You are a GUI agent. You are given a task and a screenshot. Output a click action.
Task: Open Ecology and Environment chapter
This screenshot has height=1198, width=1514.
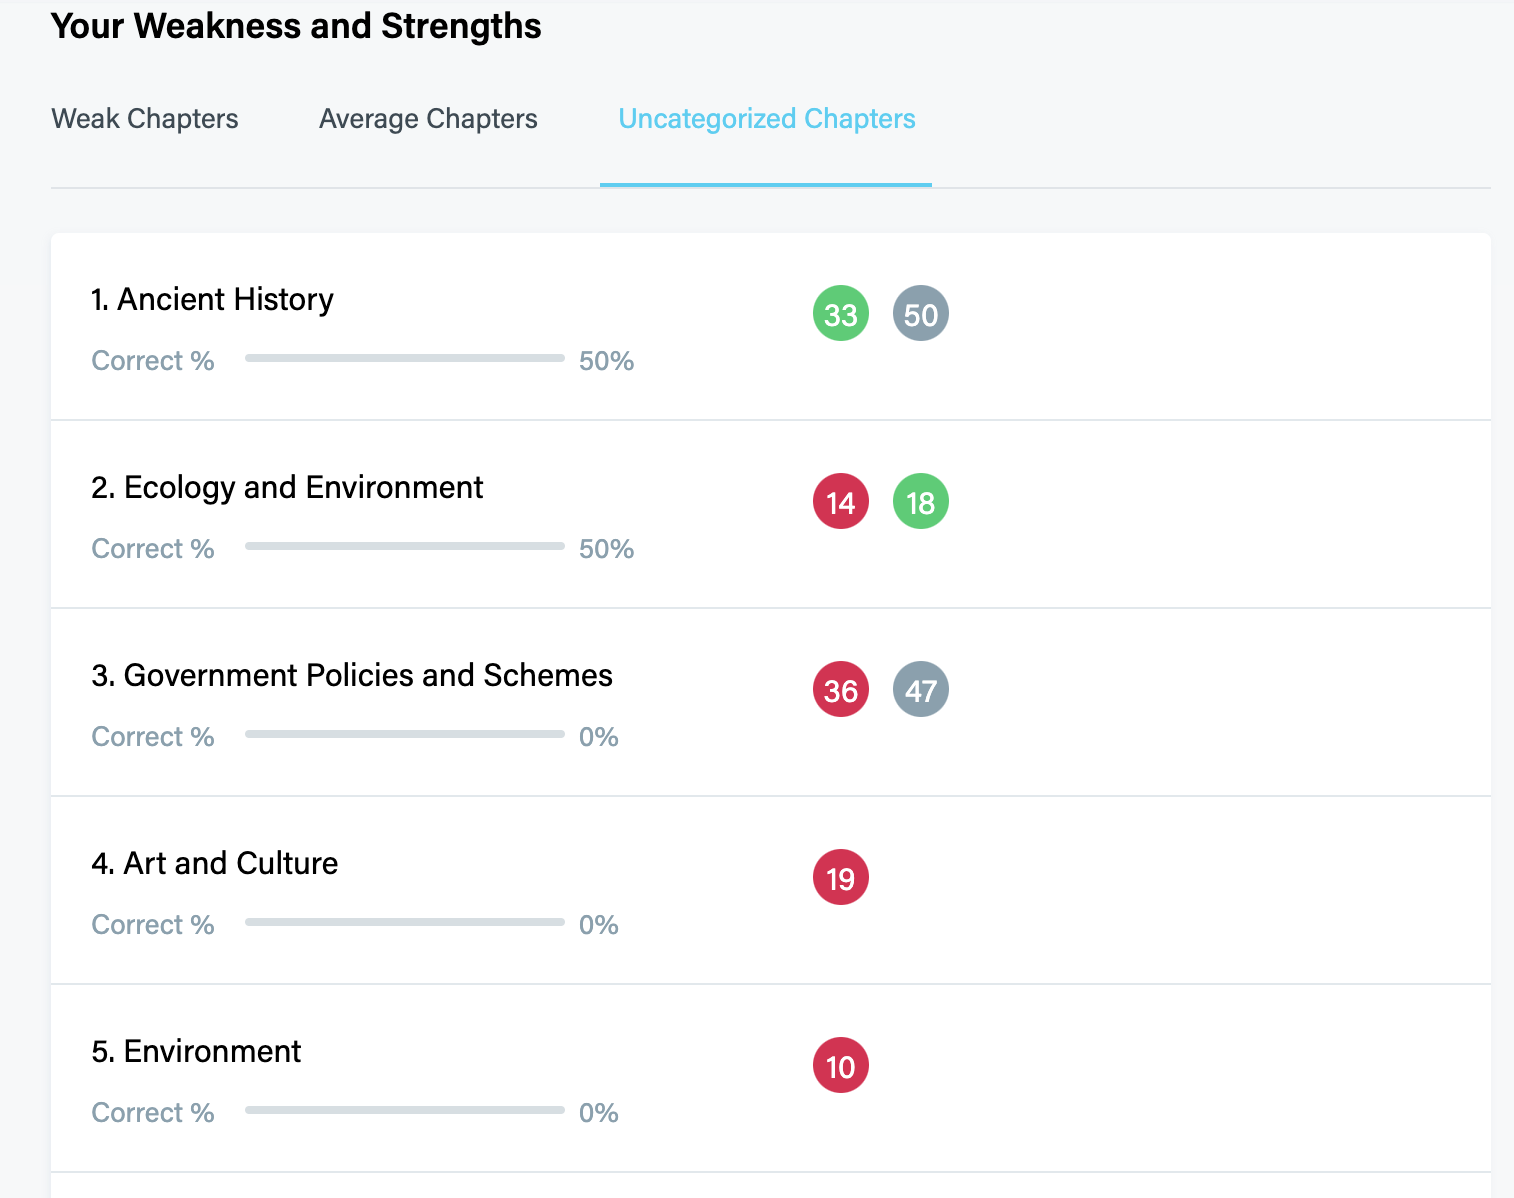[x=287, y=487]
